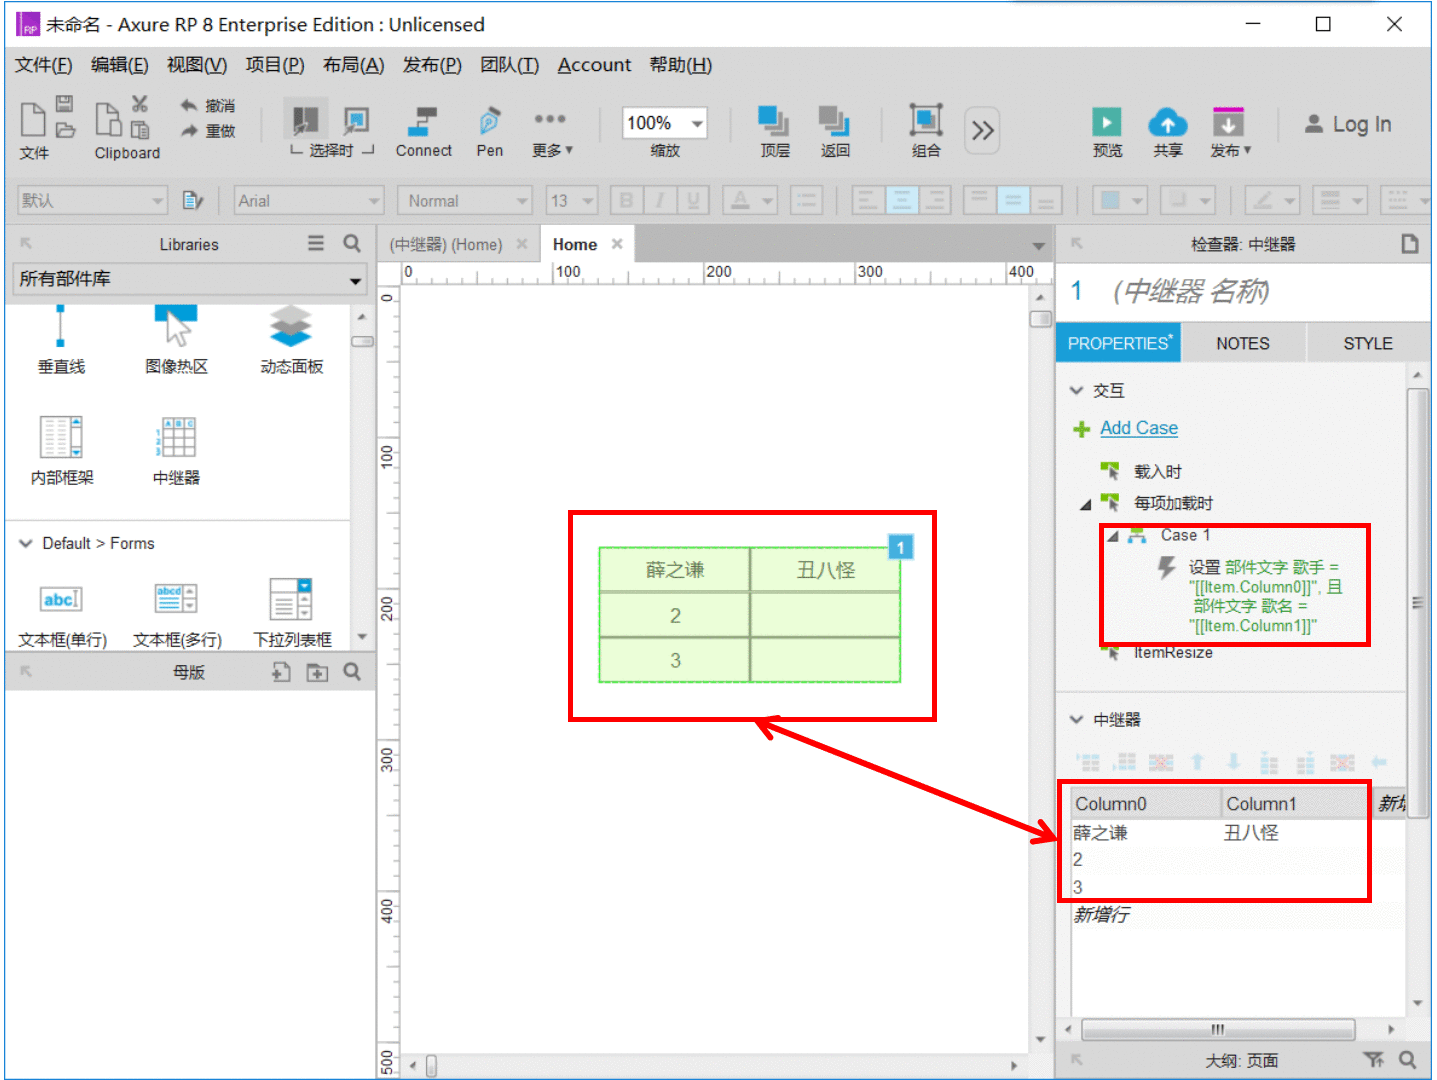Align text center

pos(901,200)
